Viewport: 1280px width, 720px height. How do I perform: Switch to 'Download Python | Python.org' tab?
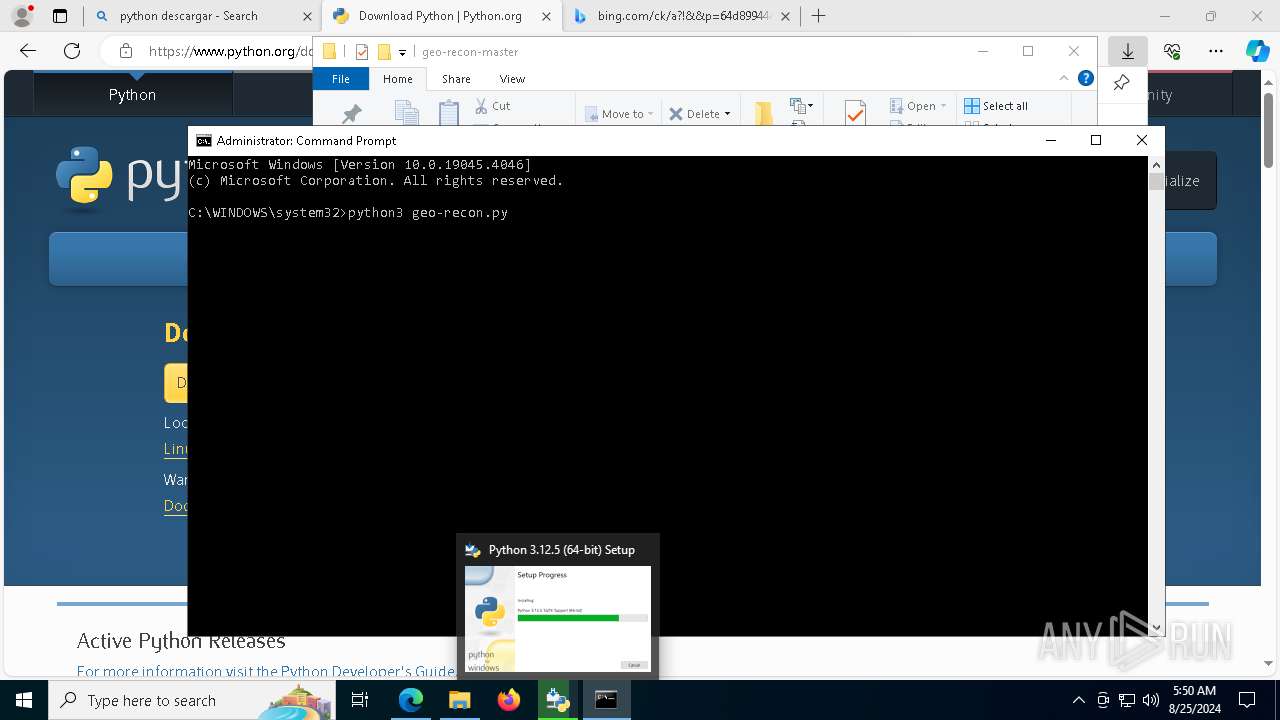[x=440, y=16]
